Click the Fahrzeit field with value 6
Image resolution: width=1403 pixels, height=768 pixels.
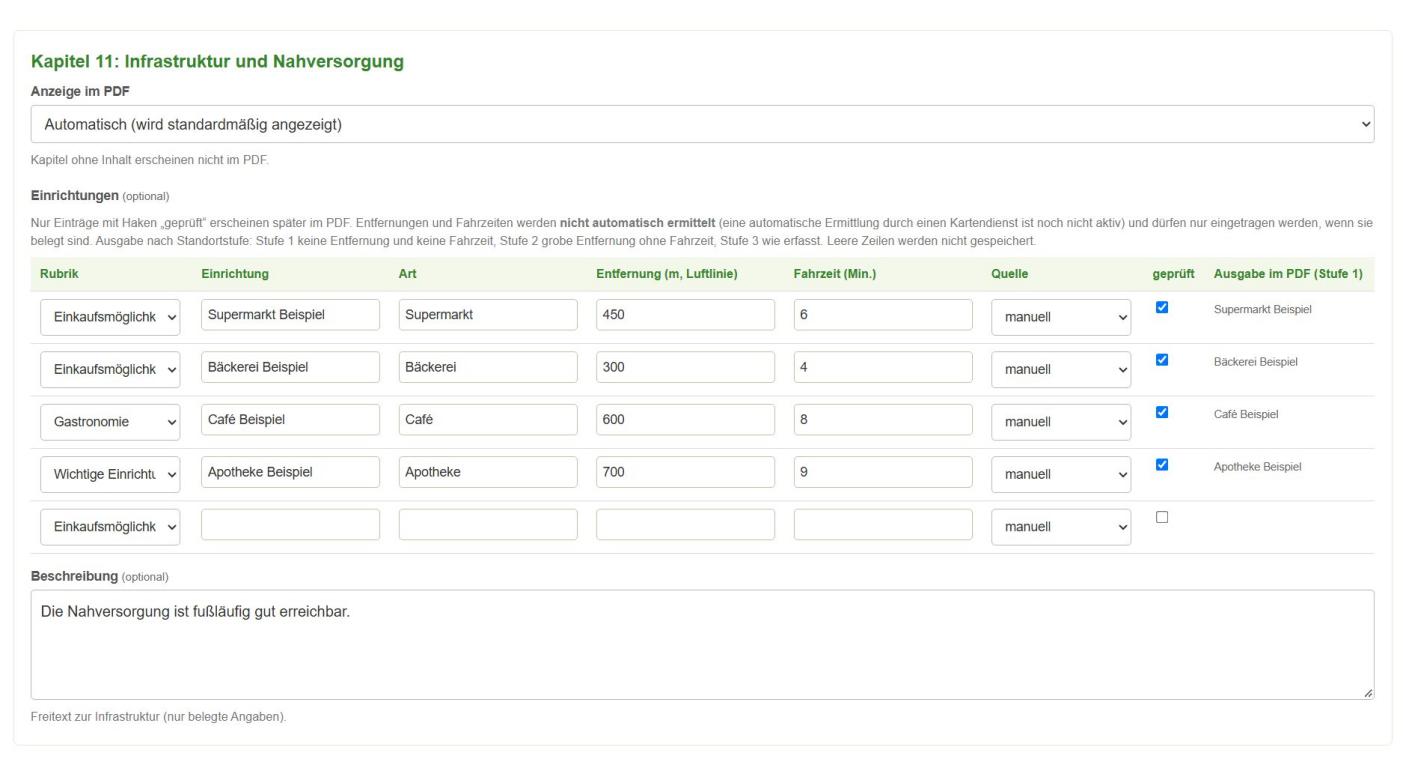(883, 315)
